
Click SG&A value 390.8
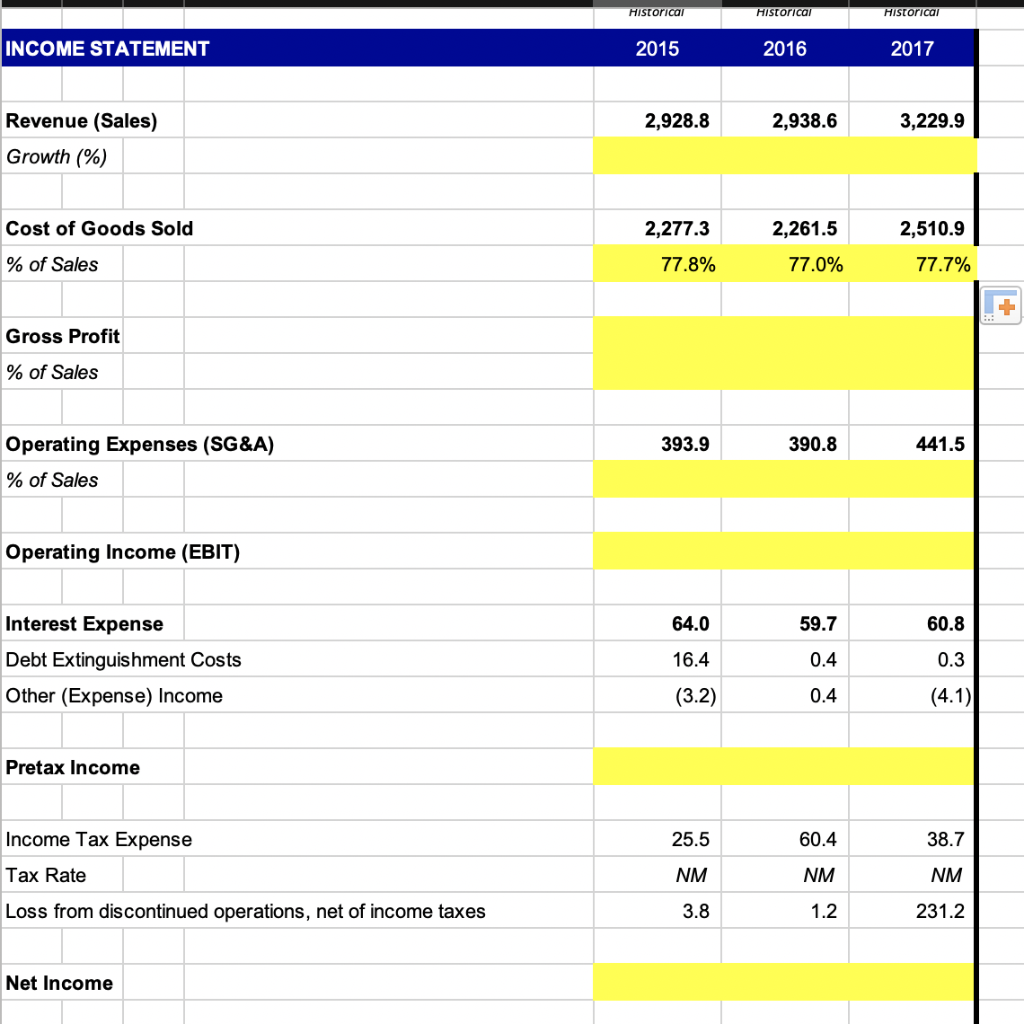point(812,444)
